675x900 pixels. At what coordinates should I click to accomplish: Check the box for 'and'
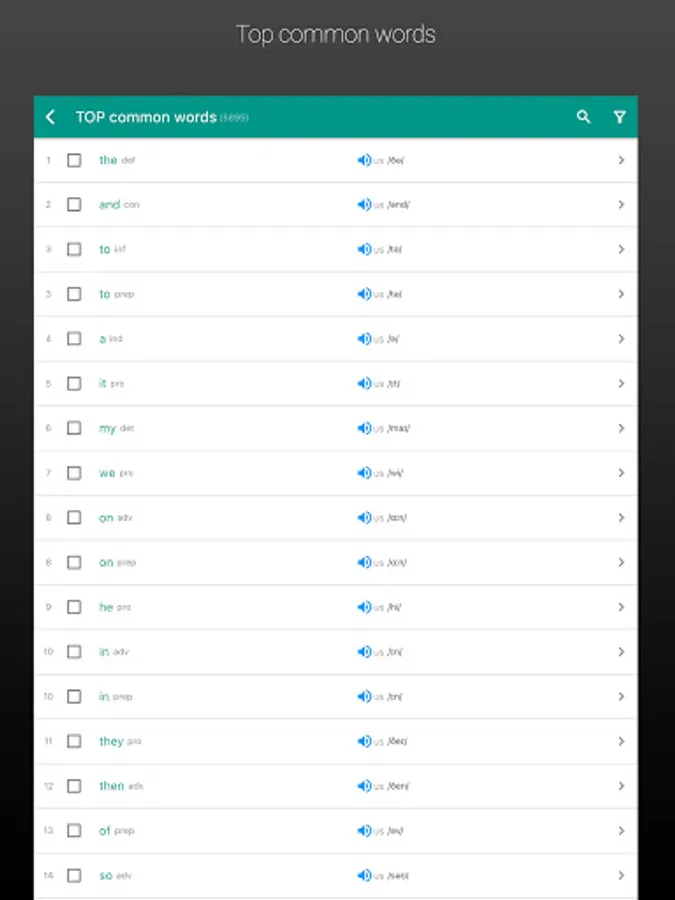tap(74, 205)
